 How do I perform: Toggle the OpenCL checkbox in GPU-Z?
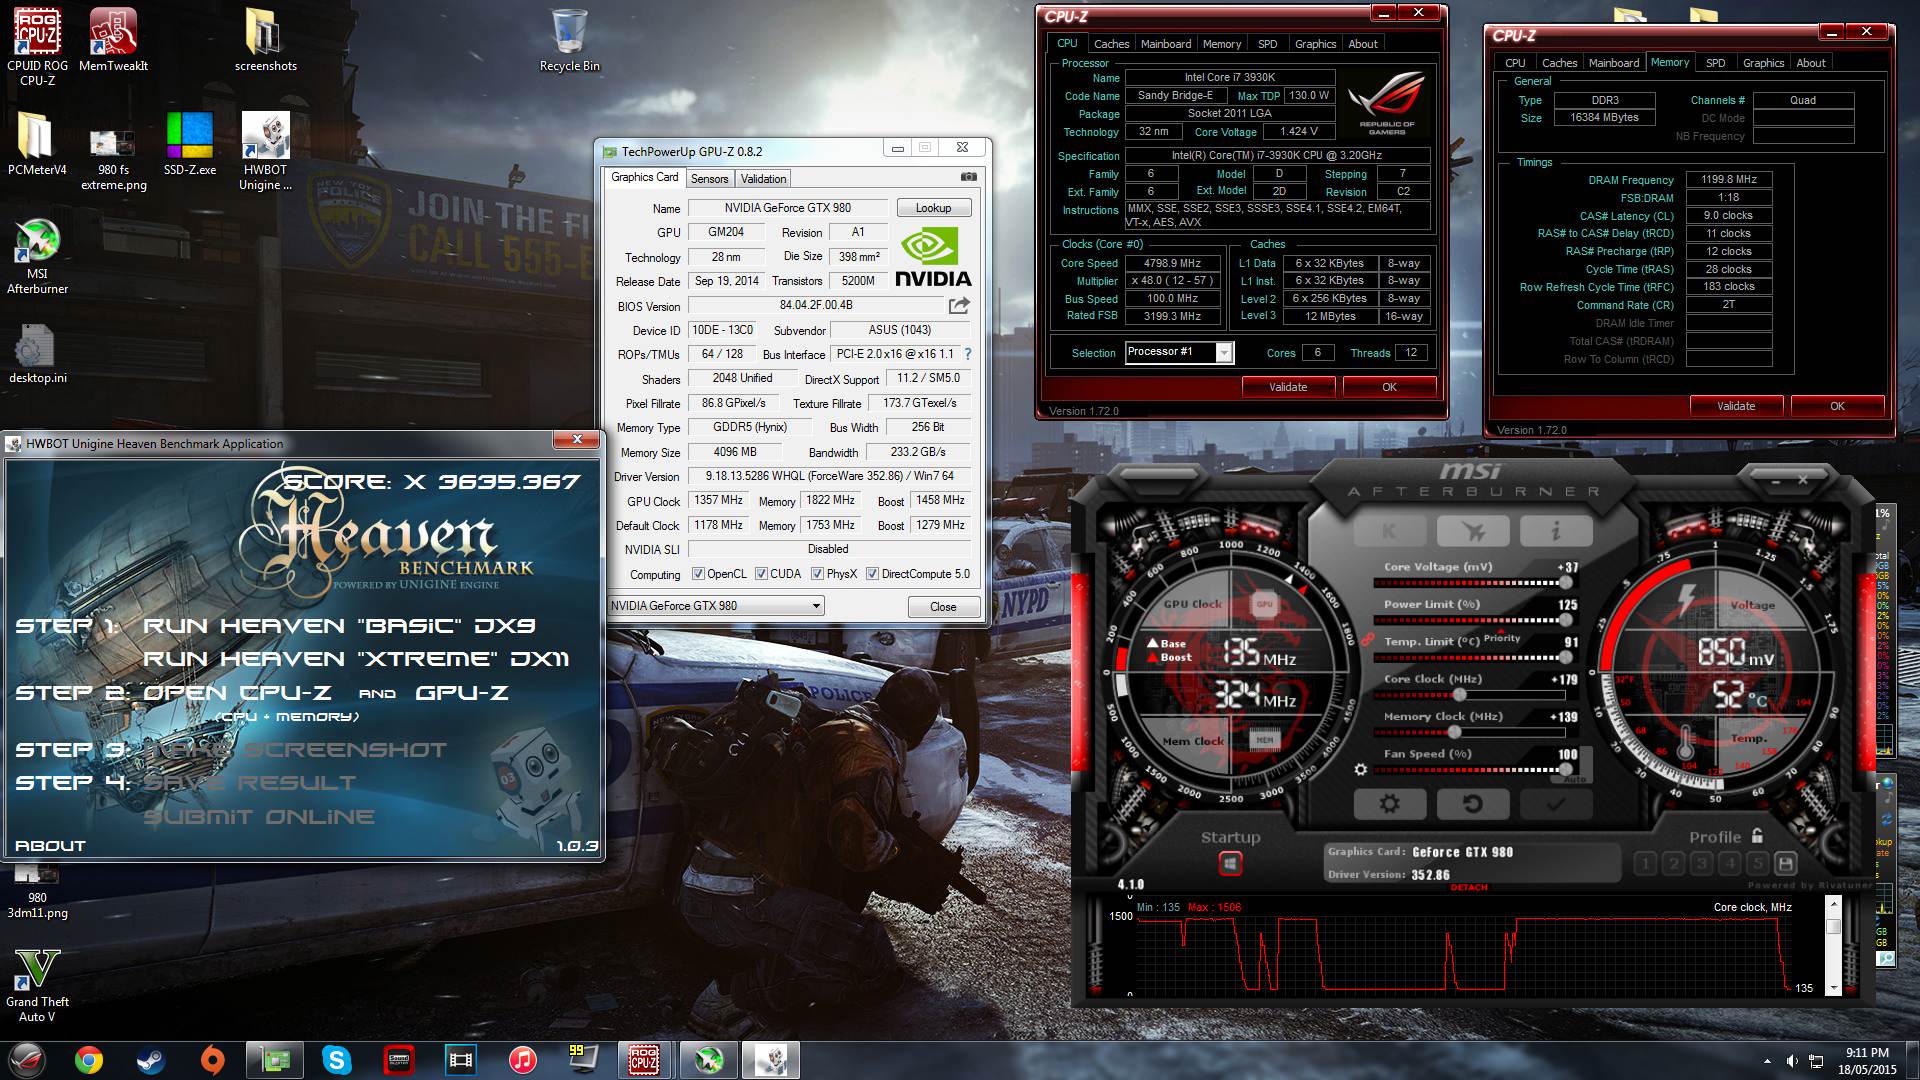click(x=699, y=574)
